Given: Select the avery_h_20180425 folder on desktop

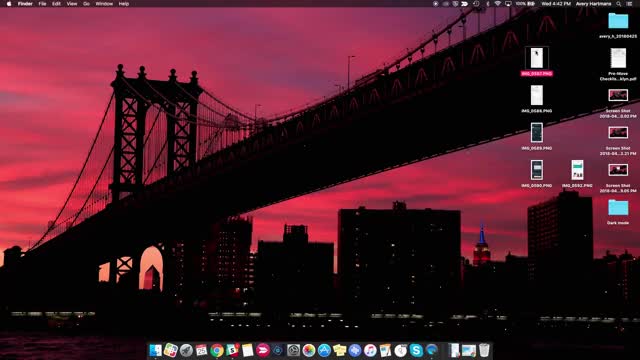Looking at the screenshot, I should click(618, 25).
